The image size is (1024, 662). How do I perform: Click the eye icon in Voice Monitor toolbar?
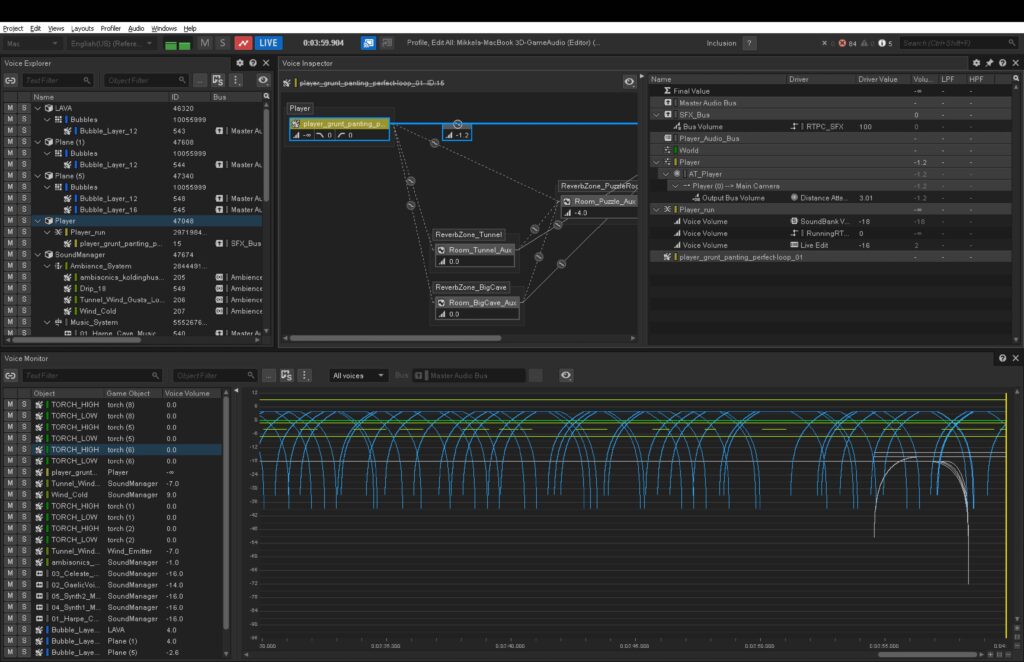coord(566,375)
